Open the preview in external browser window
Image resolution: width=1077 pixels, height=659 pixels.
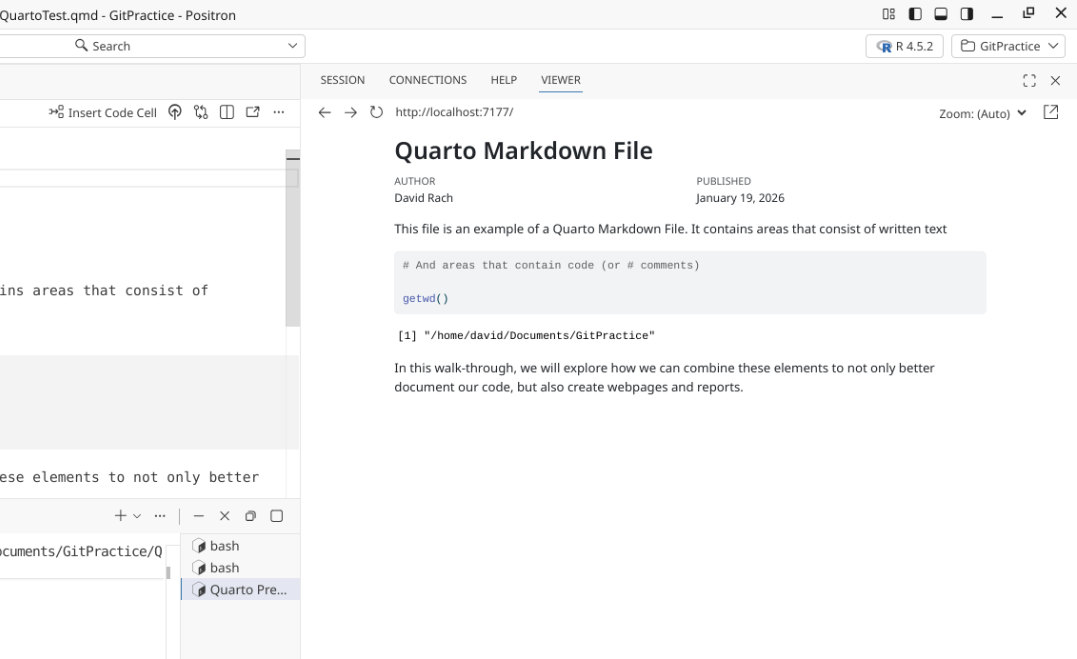pos(1050,113)
